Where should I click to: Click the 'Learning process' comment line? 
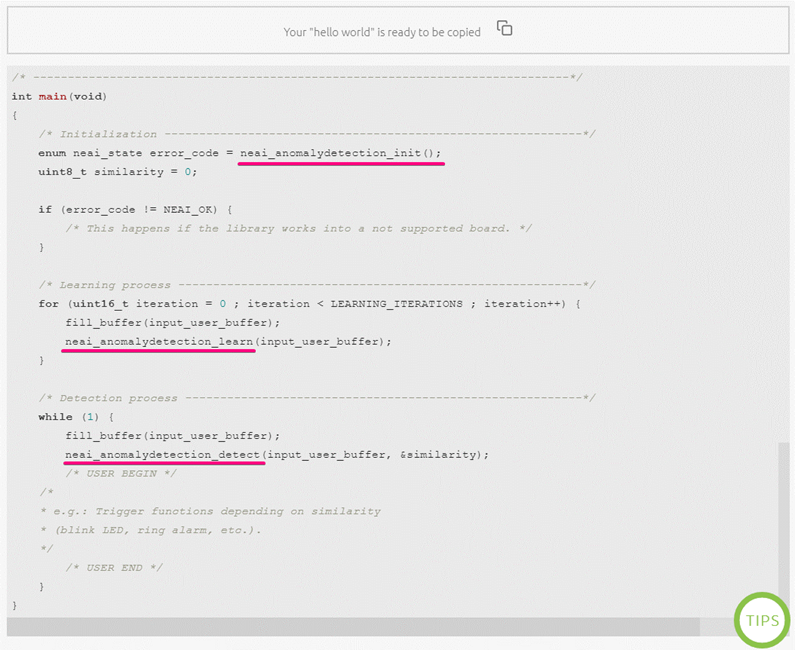(317, 285)
